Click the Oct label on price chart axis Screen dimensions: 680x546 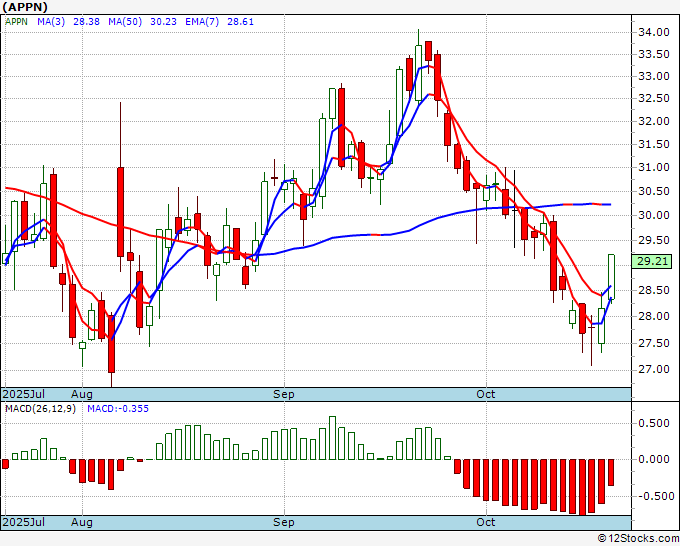pos(485,394)
